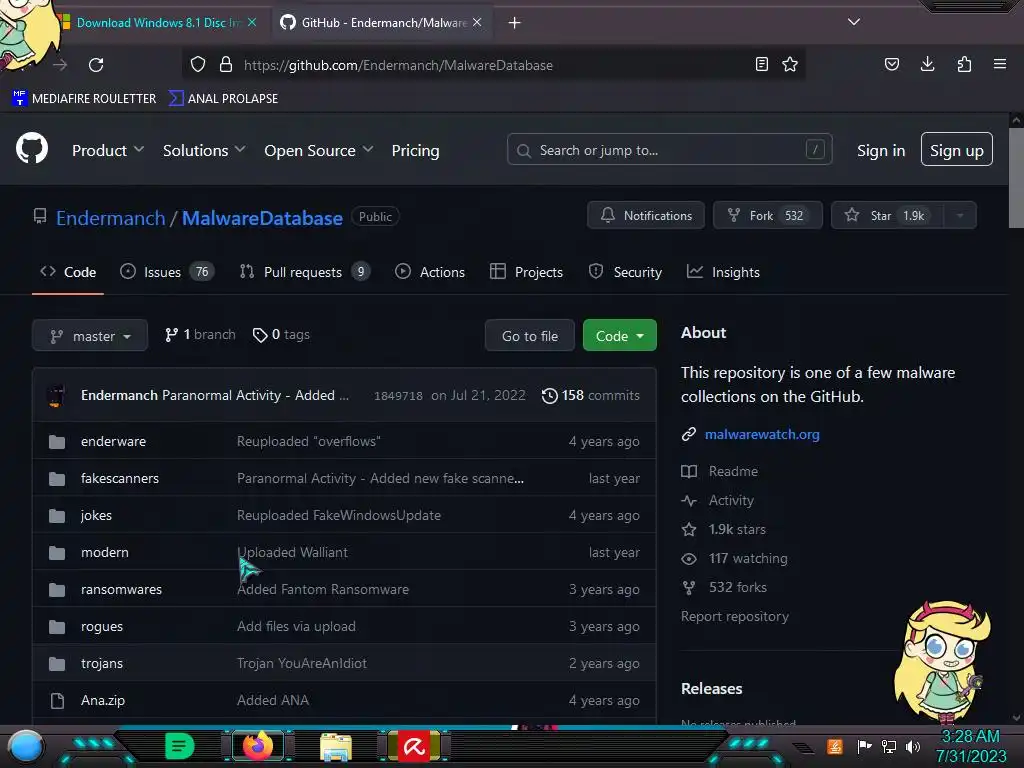Open MEDIAFIRE ROULETTER bookmark
This screenshot has height=768, width=1024.
click(84, 99)
